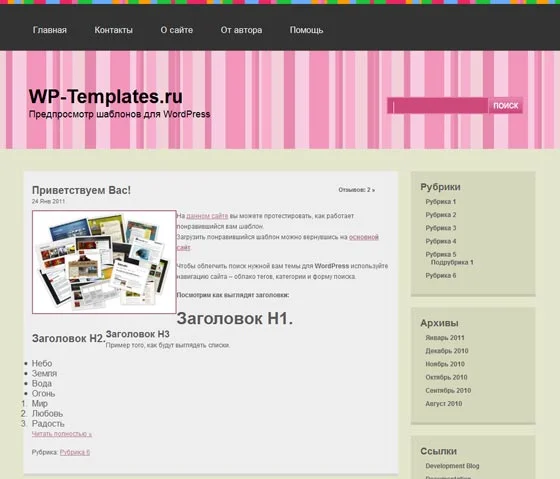Open the Приветствуем Вас! post title
This screenshot has height=479, width=560.
(81, 190)
